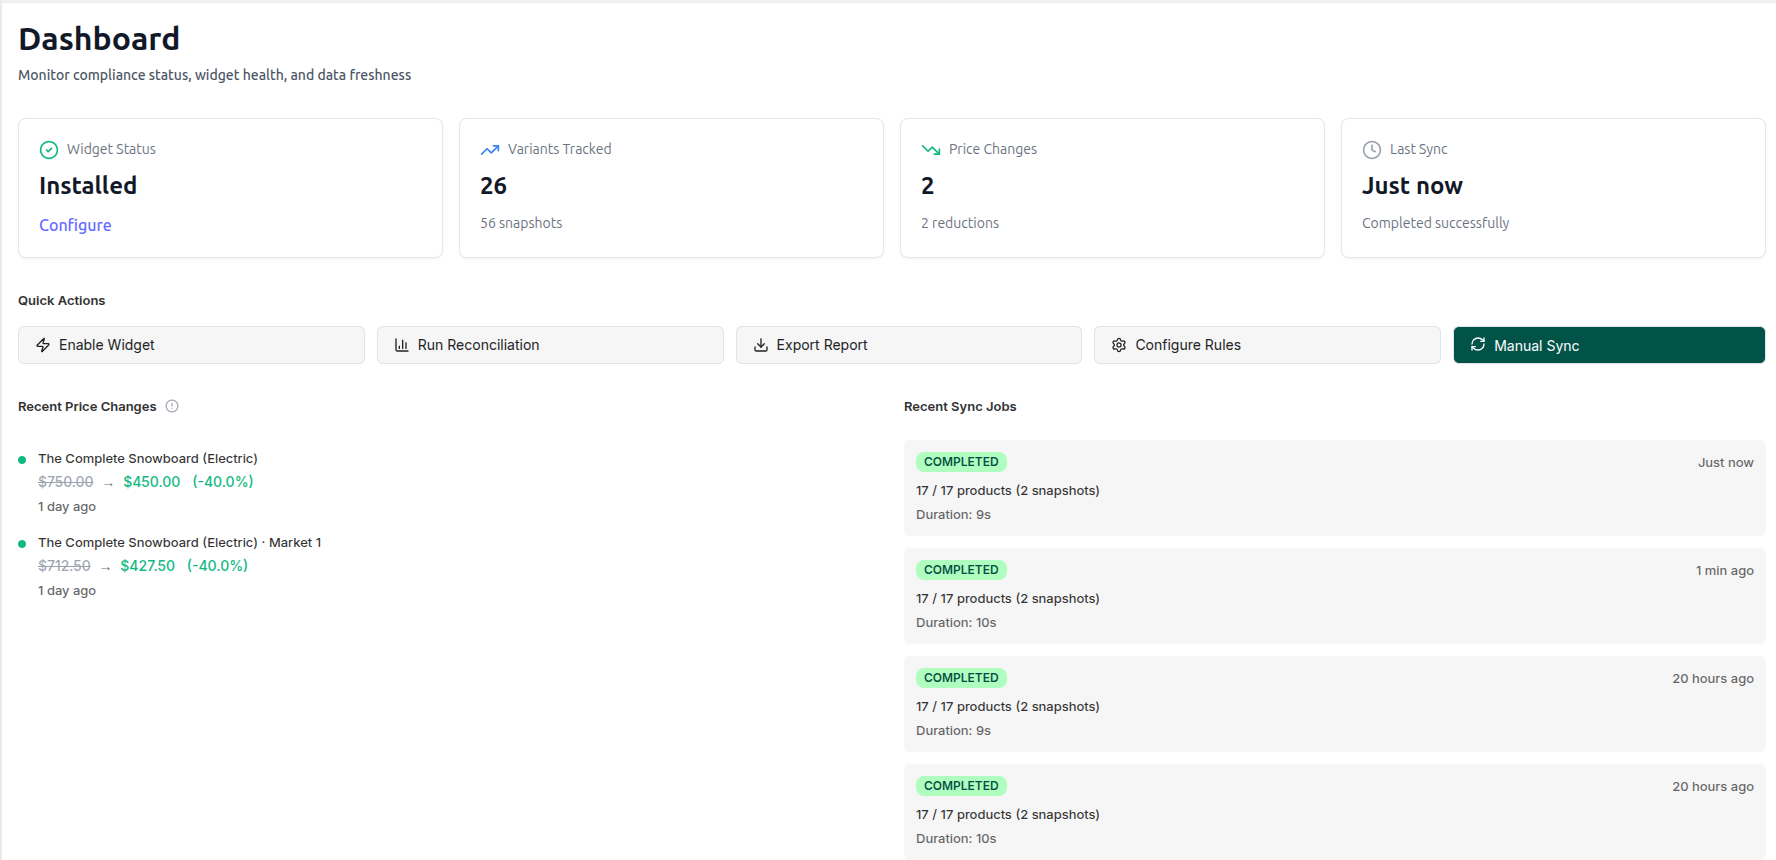
Task: Click the Recent Sync Jobs heading
Action: 960,407
